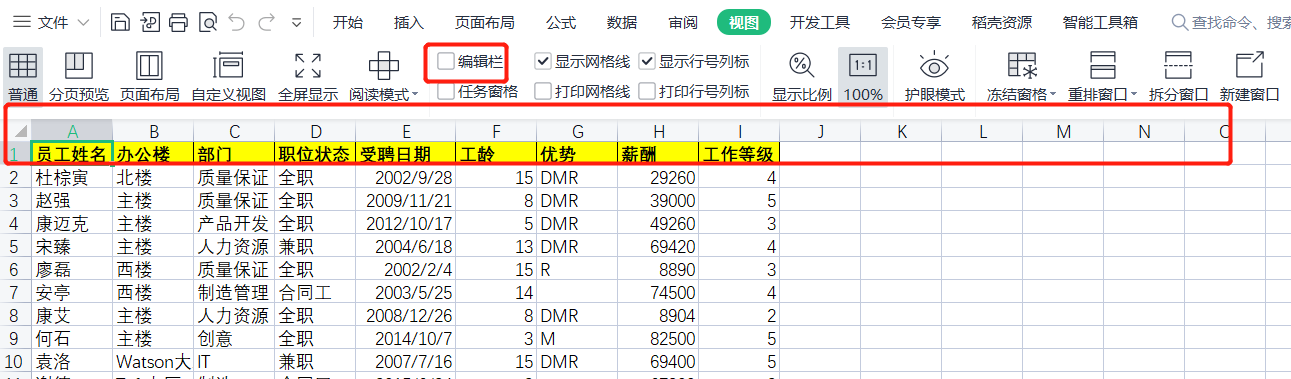Screen dimensions: 1291x379
Task: Open the quick access toolbar customize dropdown
Action: [x=296, y=22]
